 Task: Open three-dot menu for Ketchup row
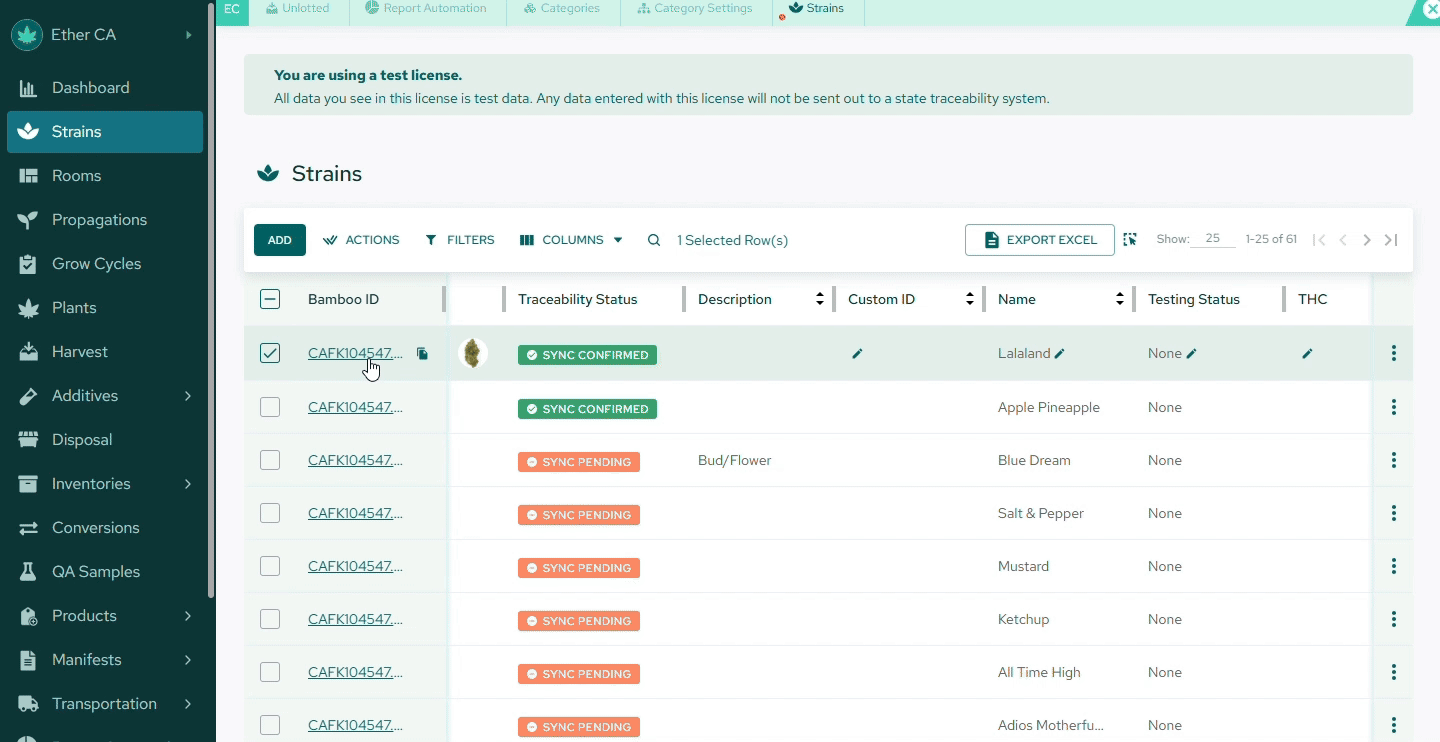tap(1394, 619)
